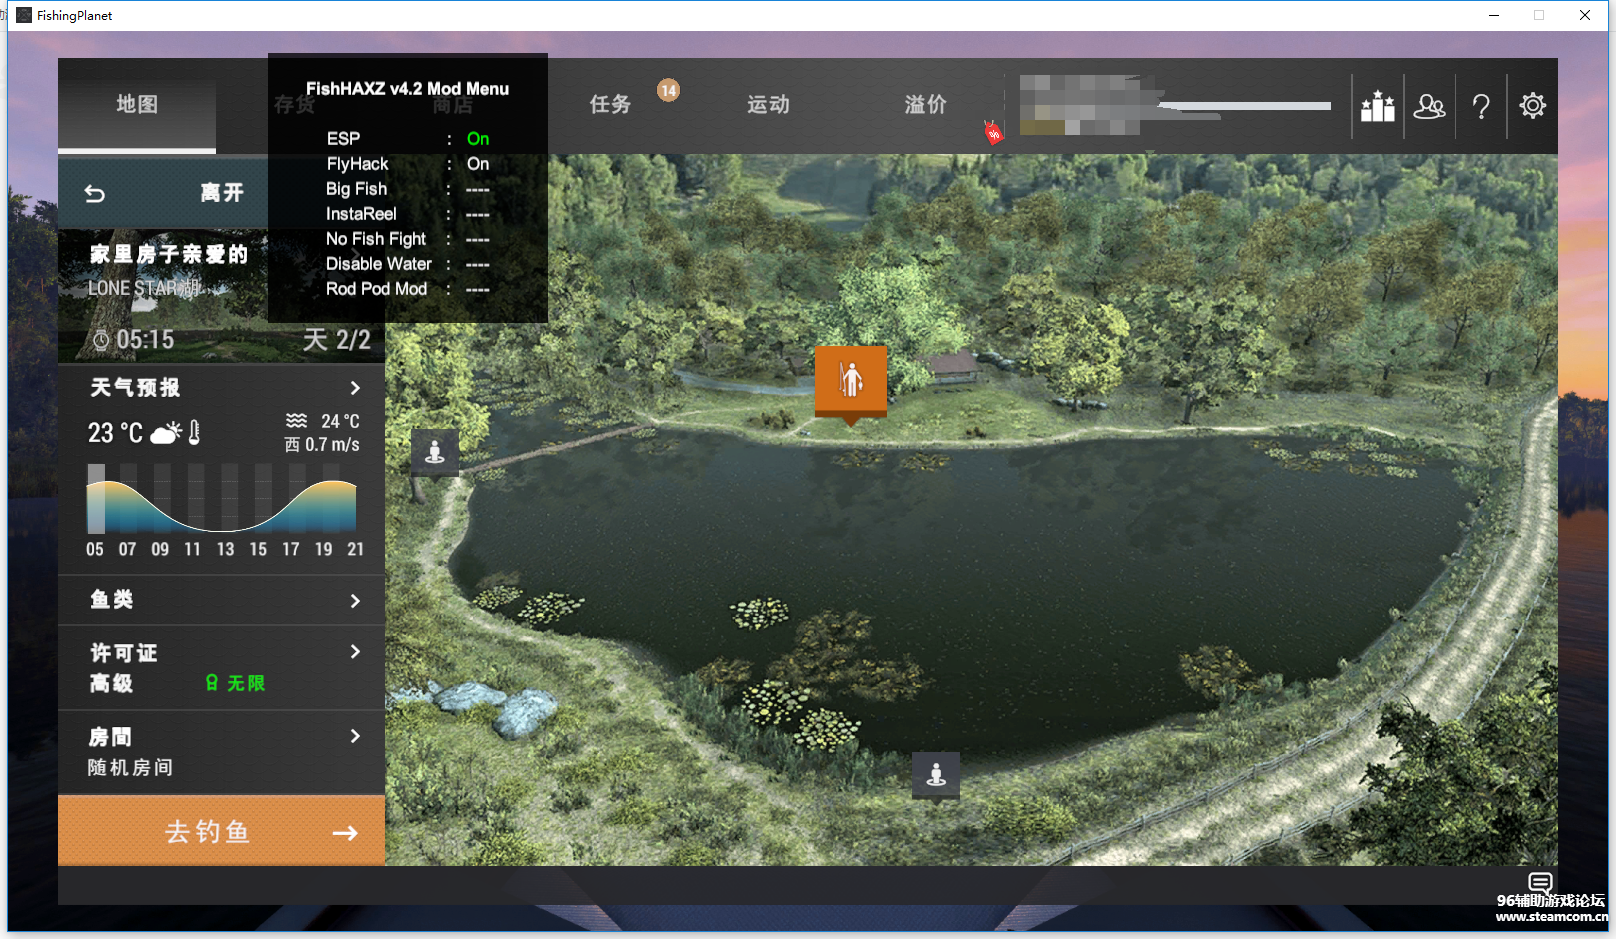Screen dimensions: 1616x939
Task: Open the friends icon in top bar
Action: click(x=1429, y=106)
